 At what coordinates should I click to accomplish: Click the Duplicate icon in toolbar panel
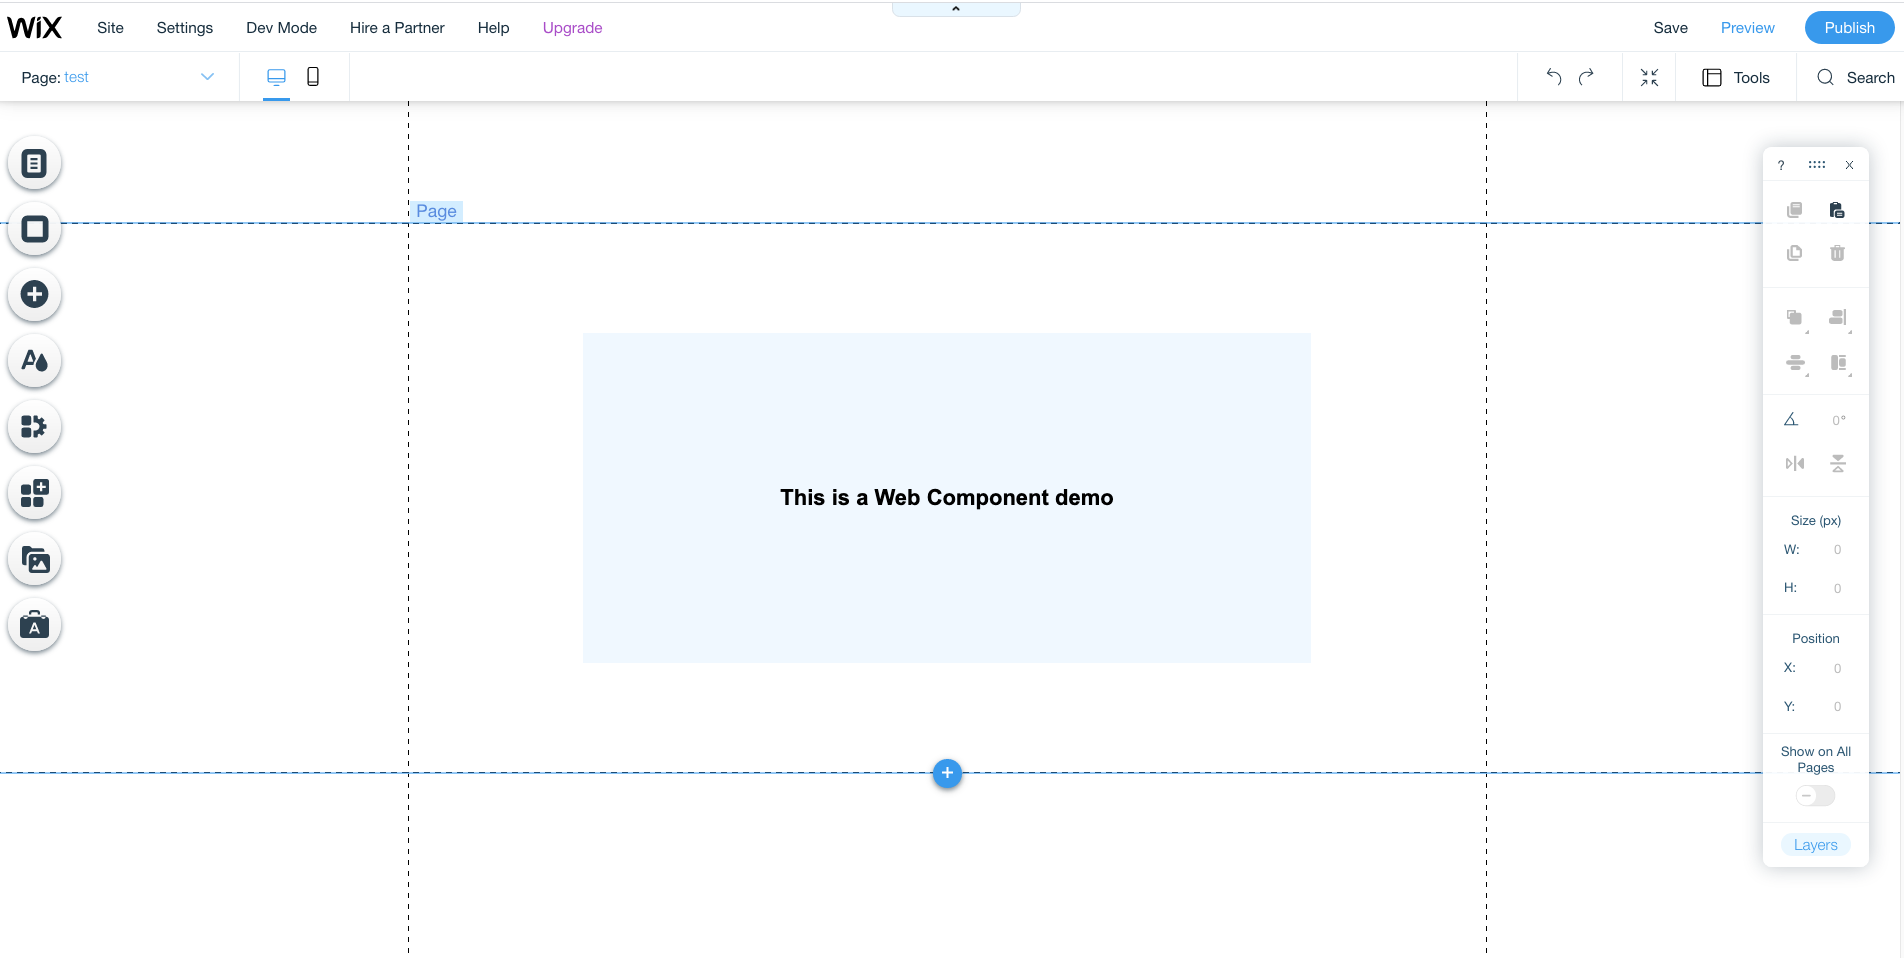pos(1795,253)
